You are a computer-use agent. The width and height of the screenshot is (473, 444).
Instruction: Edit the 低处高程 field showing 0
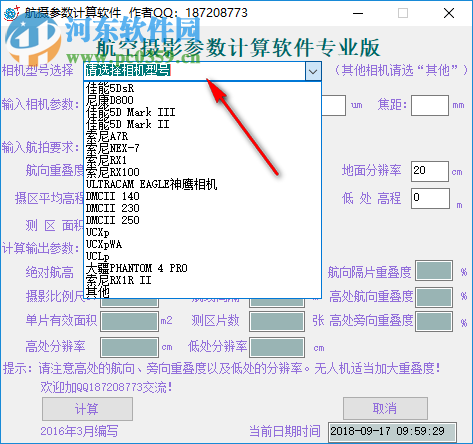[430, 199]
